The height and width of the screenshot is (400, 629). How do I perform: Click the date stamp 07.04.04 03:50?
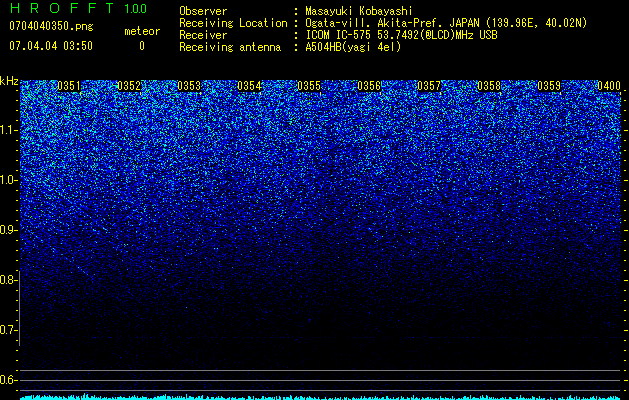(x=51, y=46)
